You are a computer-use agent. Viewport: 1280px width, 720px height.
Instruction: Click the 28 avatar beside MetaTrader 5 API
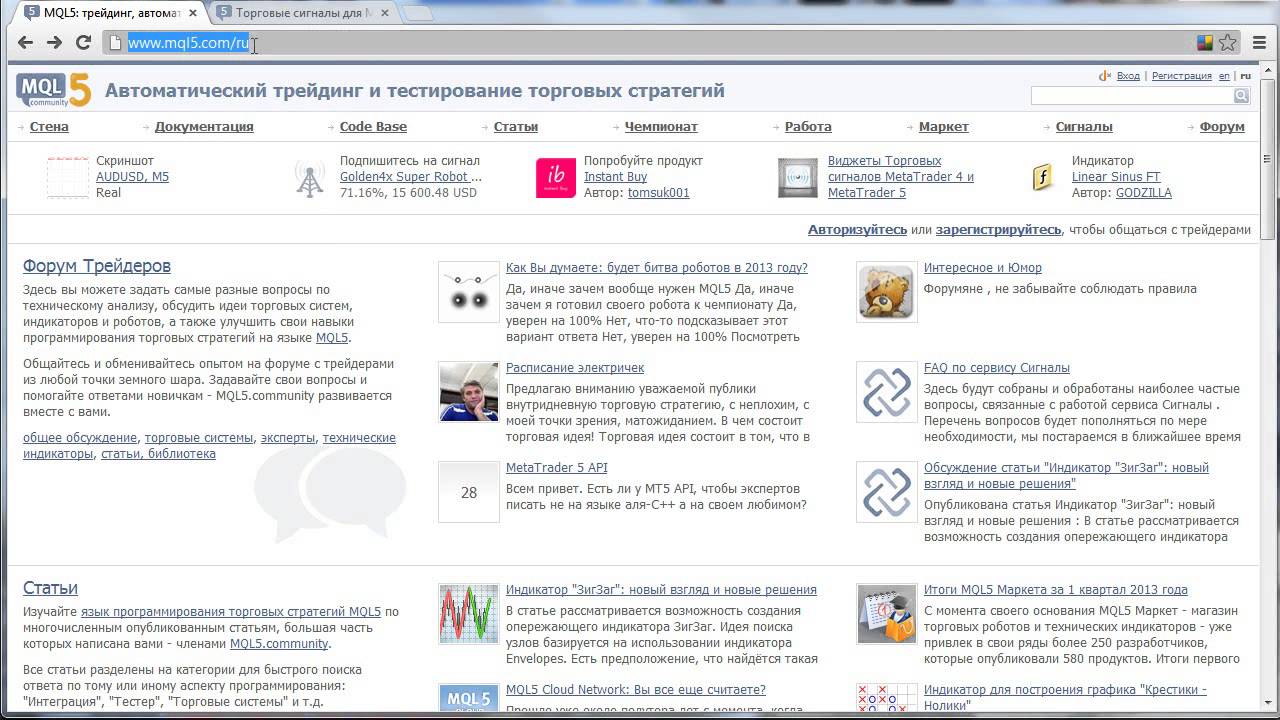point(468,492)
